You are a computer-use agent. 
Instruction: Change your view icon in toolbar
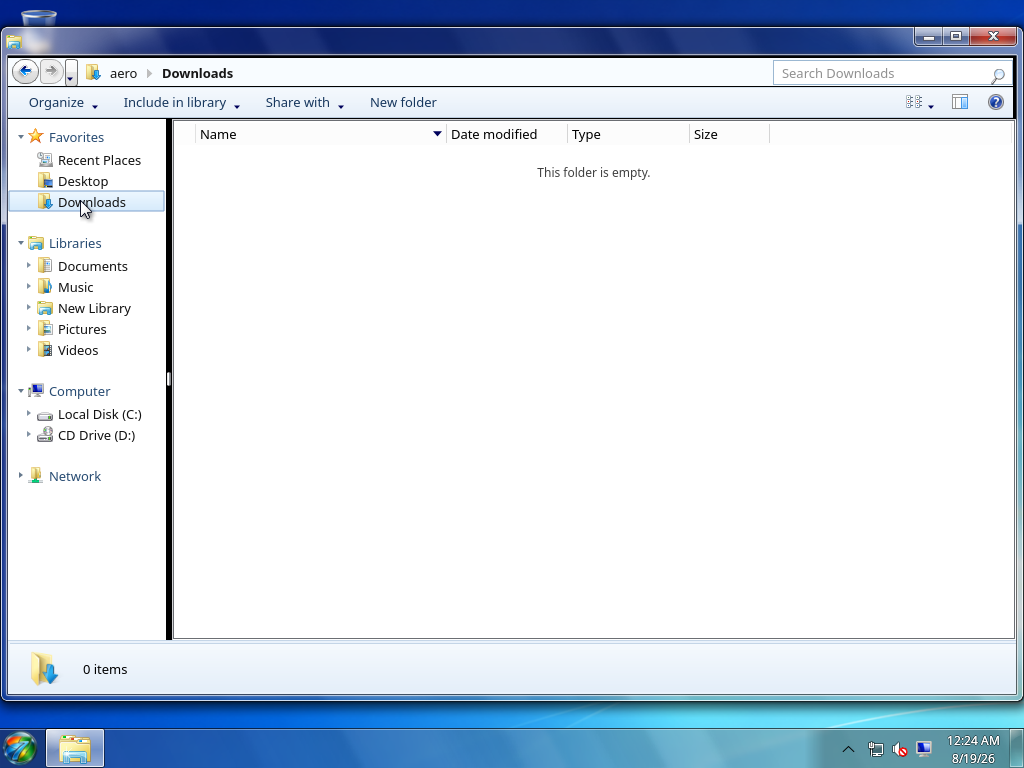click(914, 102)
